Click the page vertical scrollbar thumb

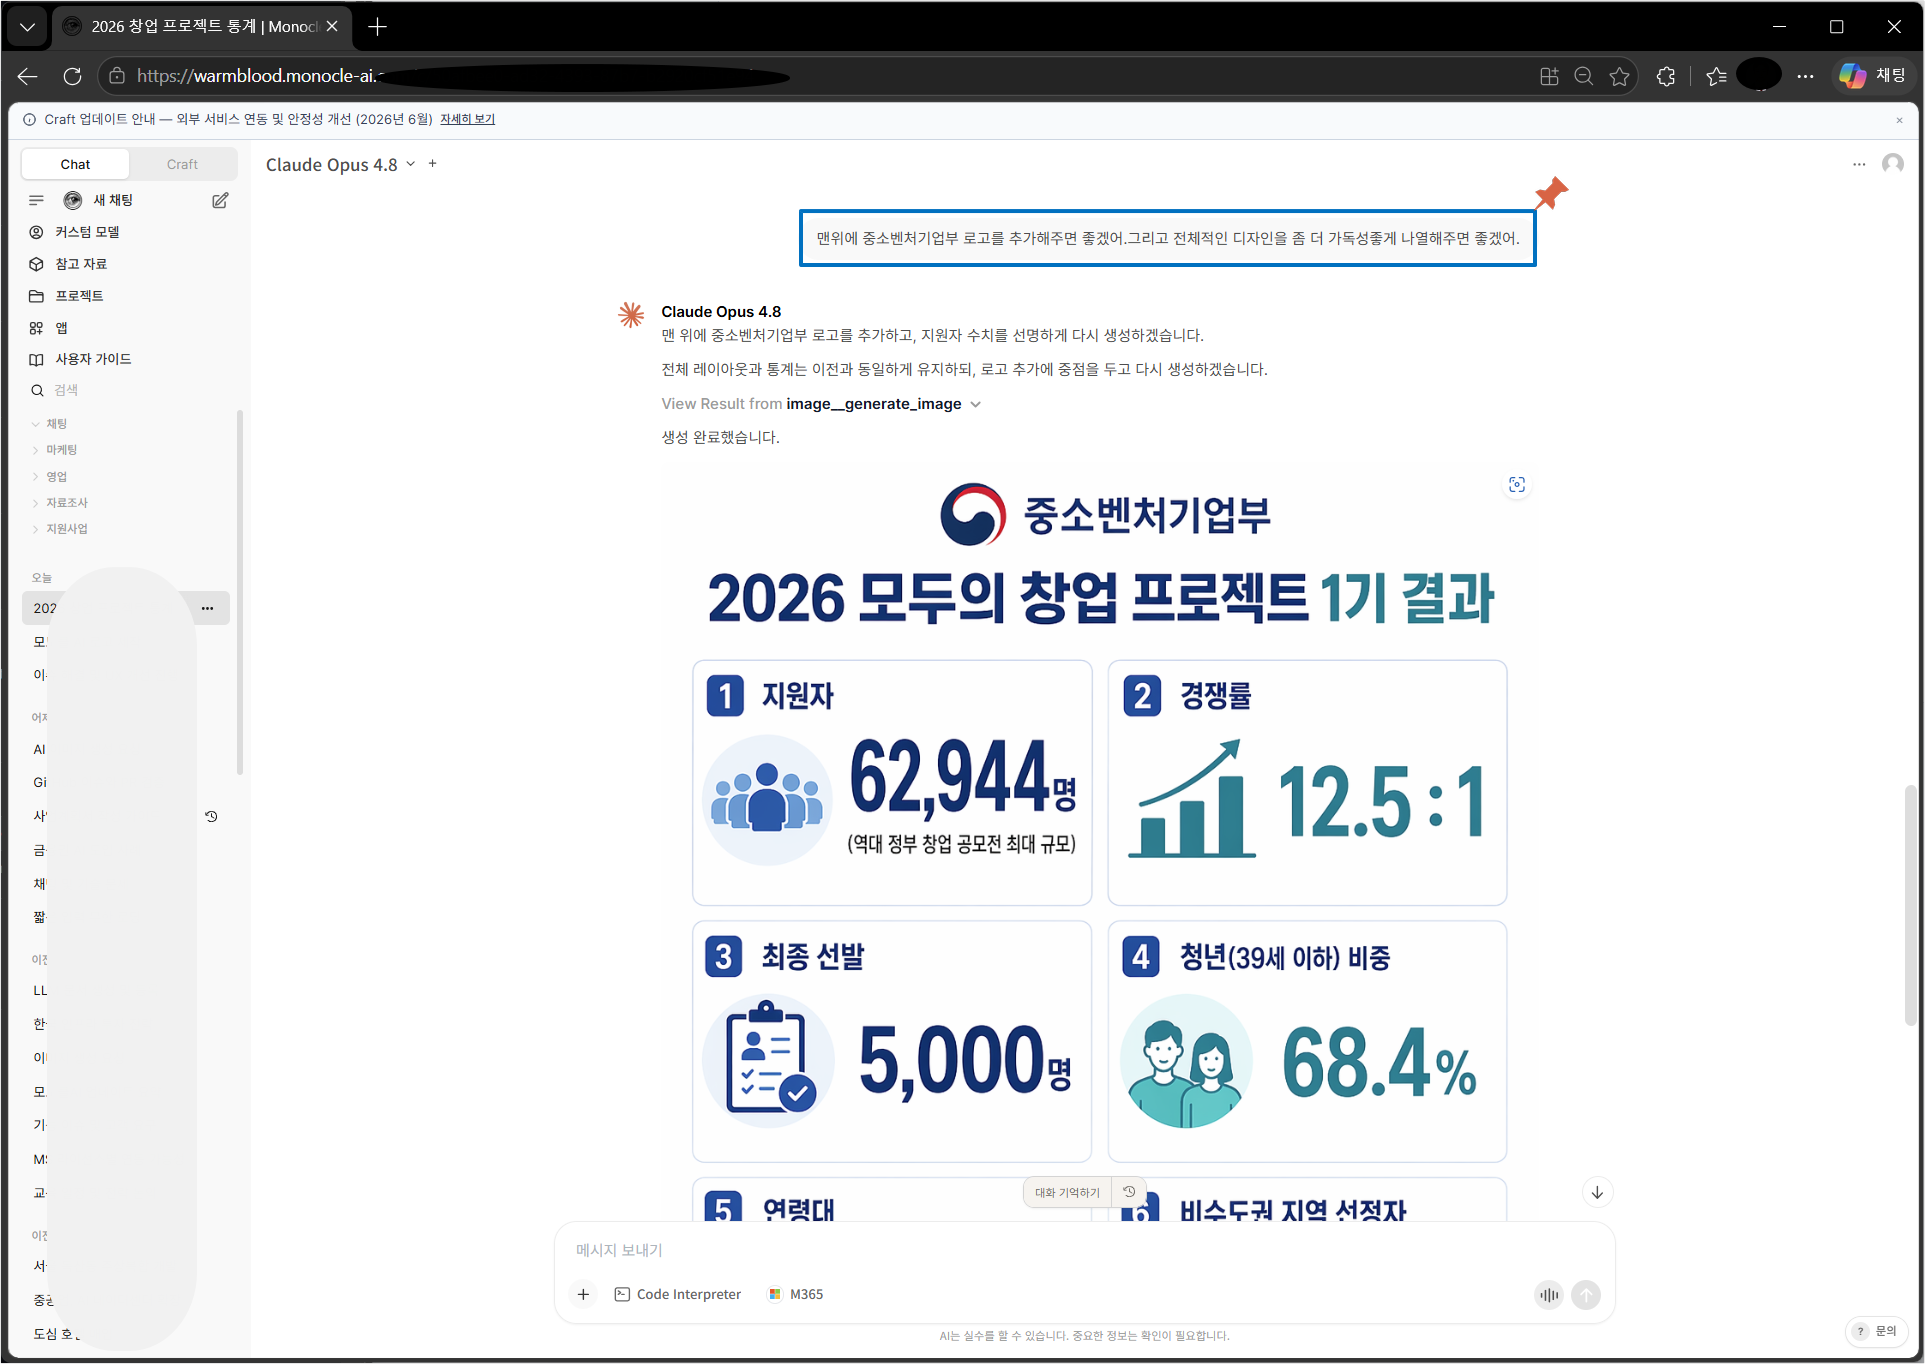(1911, 905)
